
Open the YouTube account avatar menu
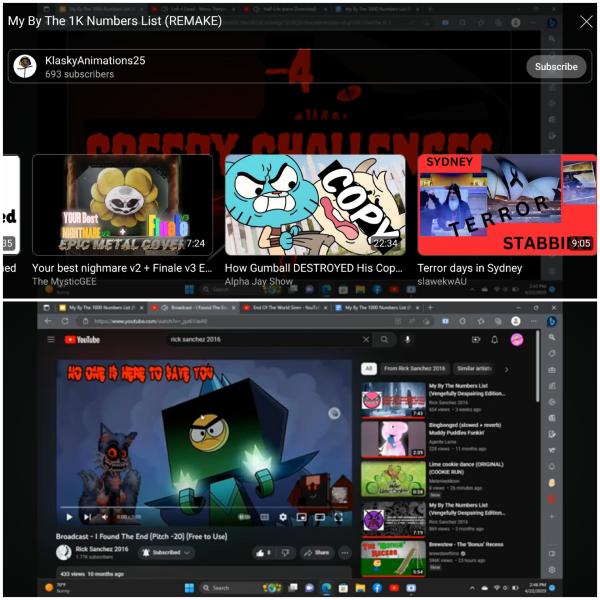tap(517, 339)
